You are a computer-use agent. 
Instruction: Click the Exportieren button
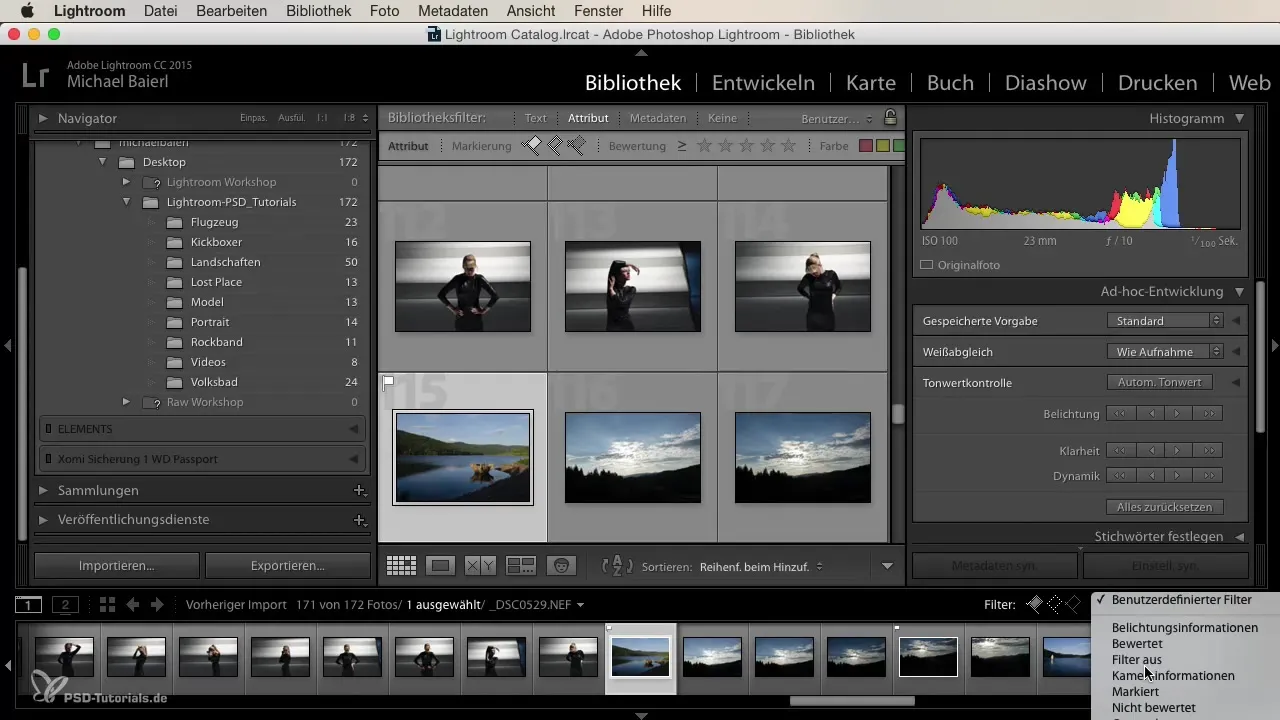[x=288, y=566]
